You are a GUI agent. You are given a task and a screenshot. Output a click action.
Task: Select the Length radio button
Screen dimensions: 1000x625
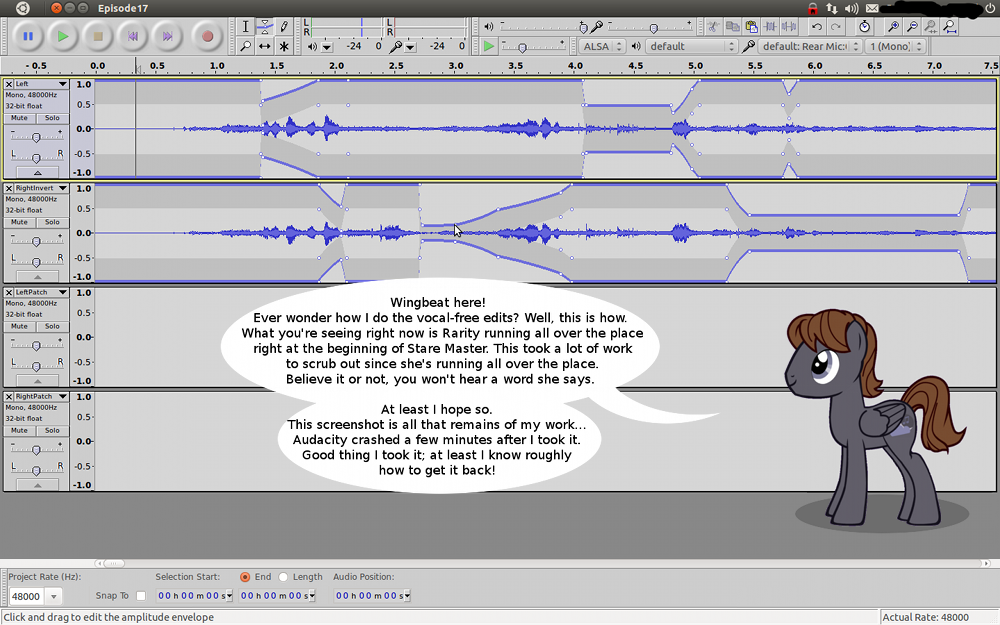[x=283, y=577]
